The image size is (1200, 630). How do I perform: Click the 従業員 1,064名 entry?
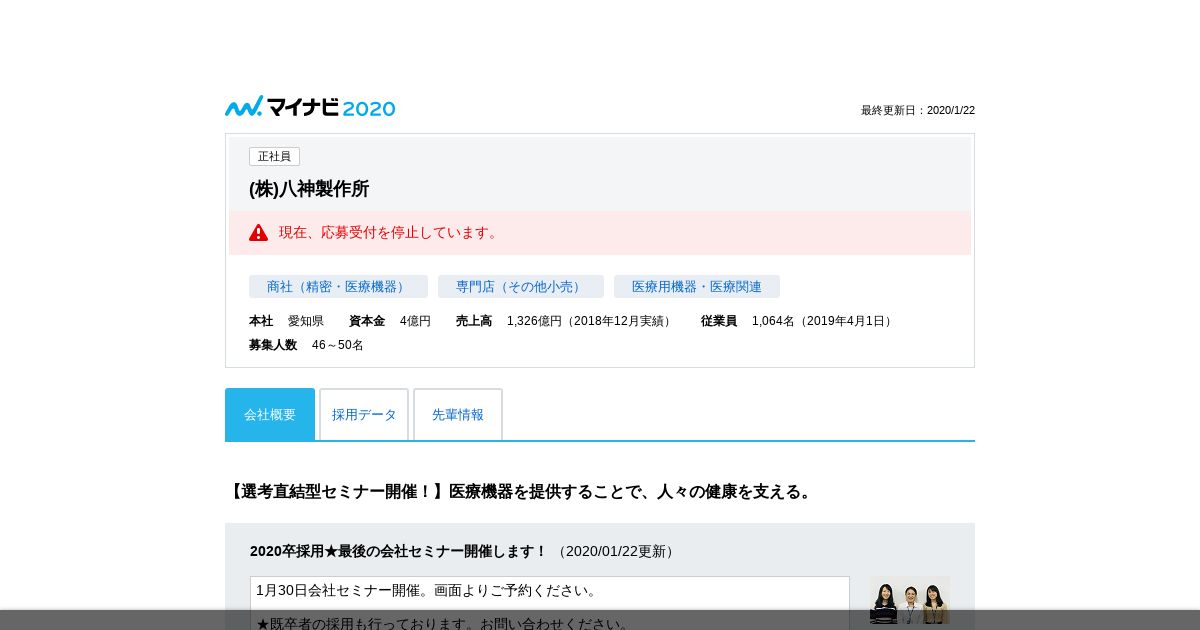[798, 321]
